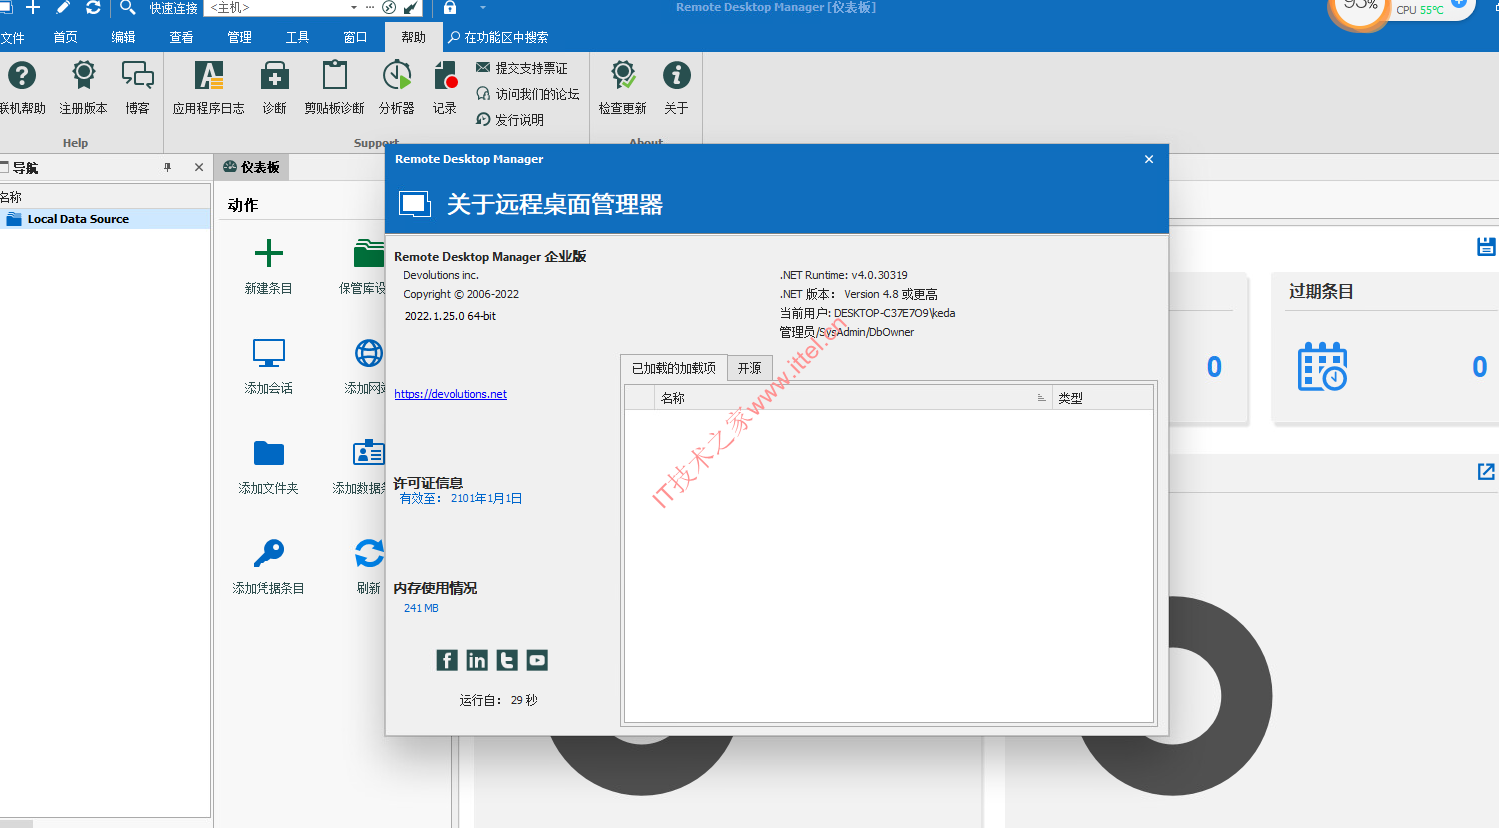Click the plus icon in quick access toolbar
1499x828 pixels.
coord(33,7)
